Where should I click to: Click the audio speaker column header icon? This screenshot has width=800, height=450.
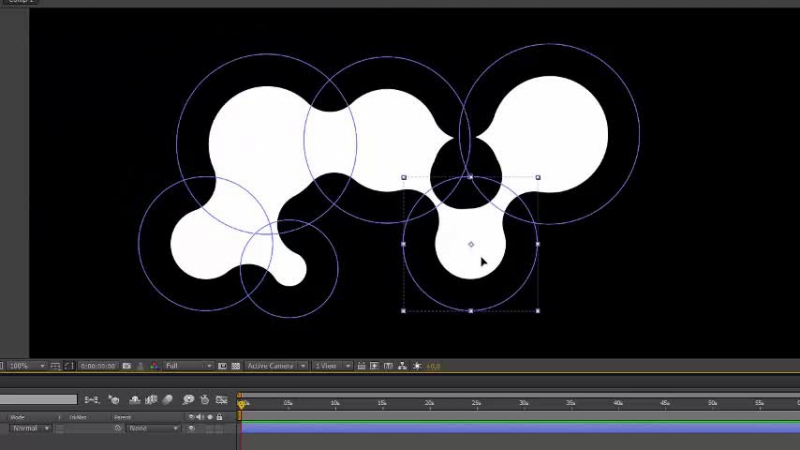click(200, 417)
